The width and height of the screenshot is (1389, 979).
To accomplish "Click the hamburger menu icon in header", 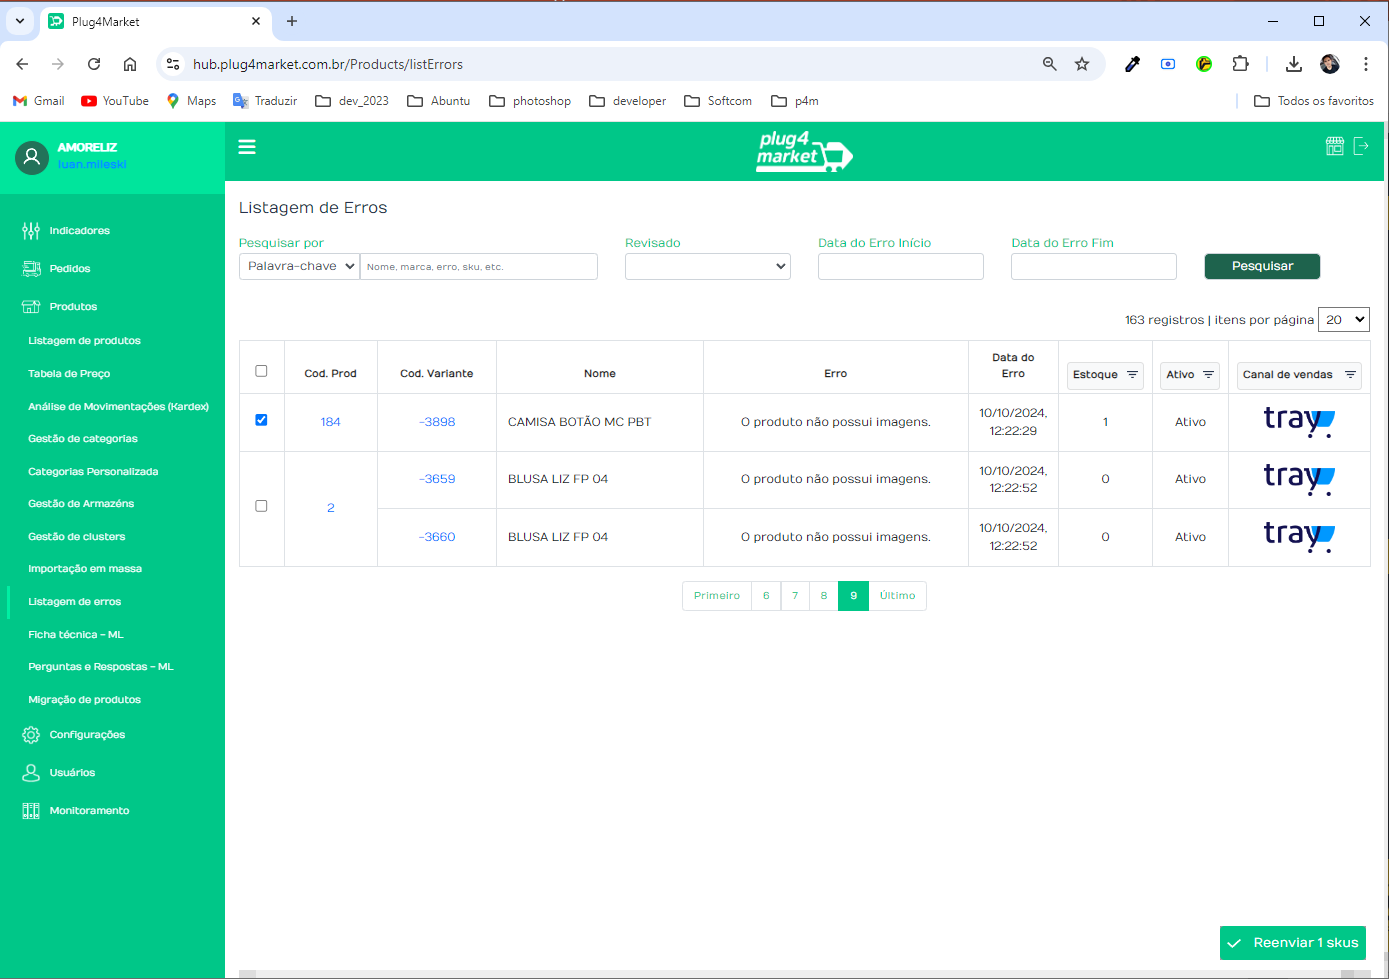I will point(247,147).
